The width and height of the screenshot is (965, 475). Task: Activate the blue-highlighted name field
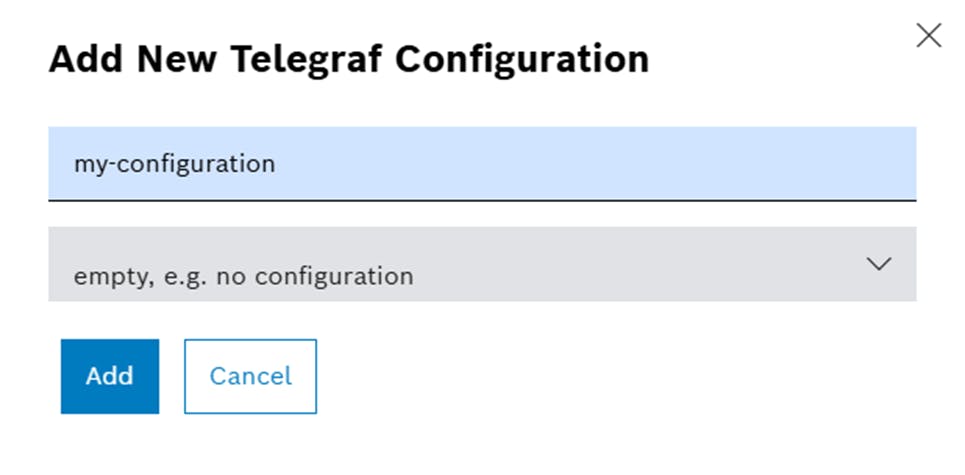tap(482, 164)
